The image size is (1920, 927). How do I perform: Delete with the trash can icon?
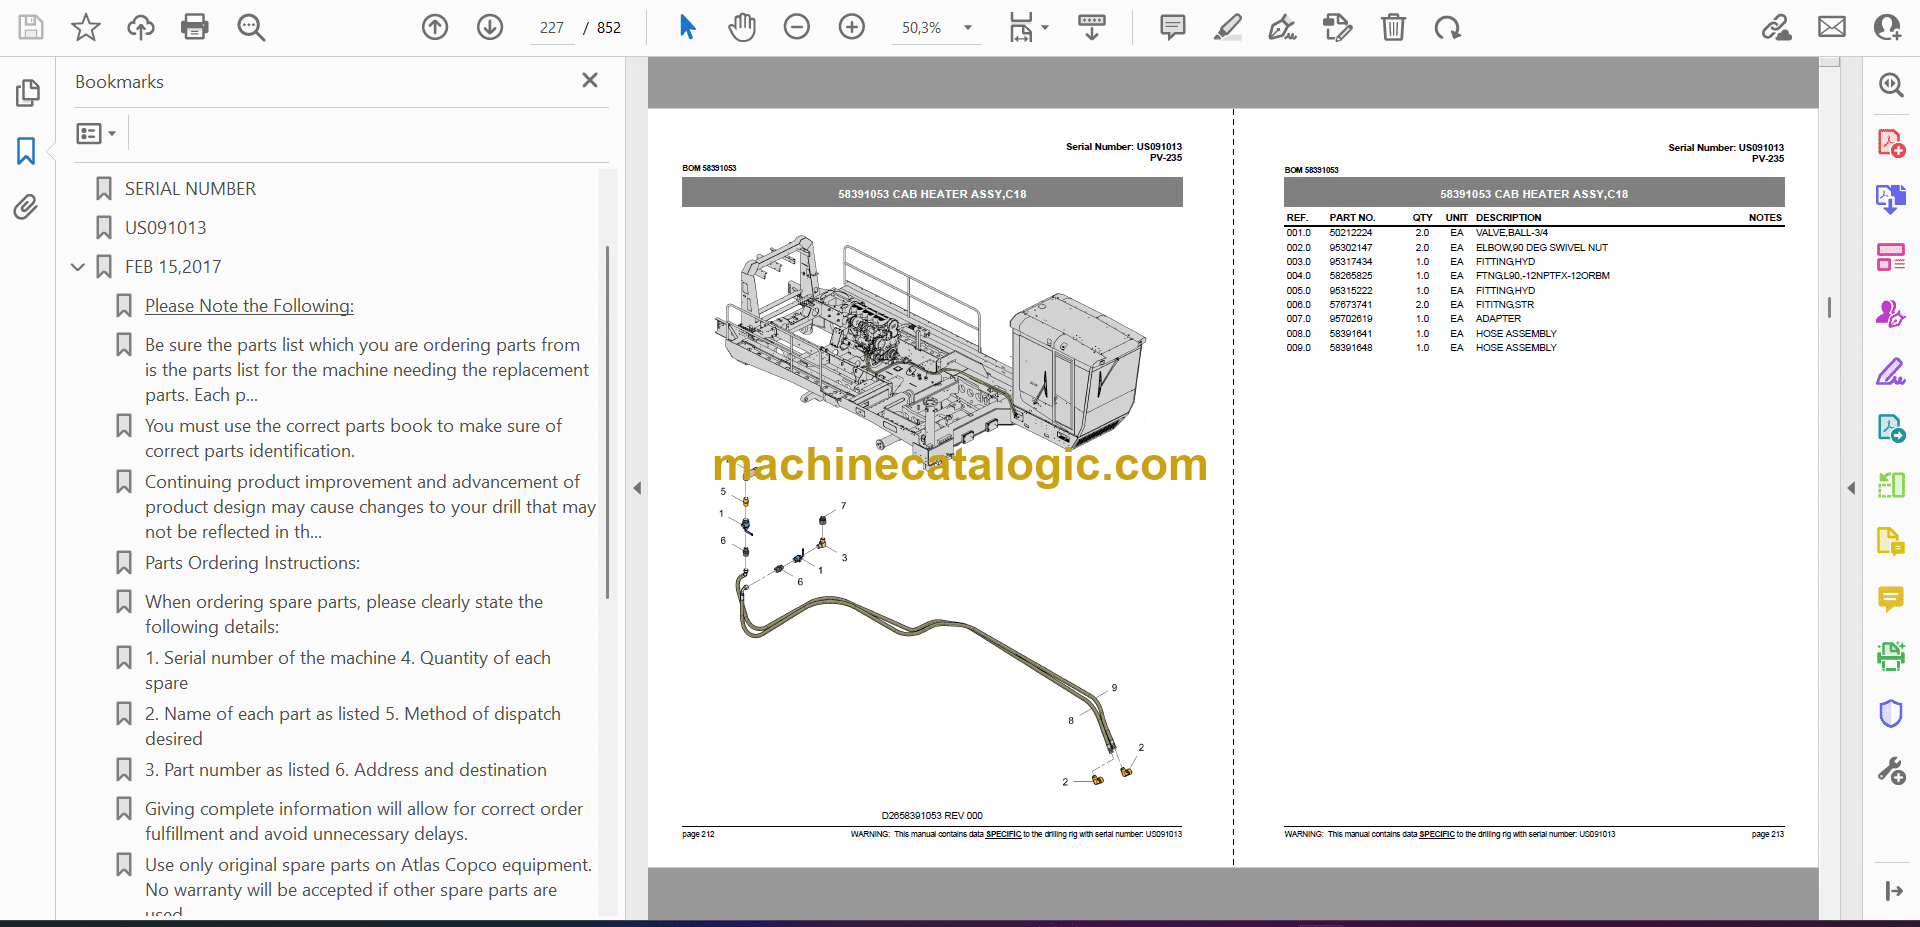[x=1393, y=27]
